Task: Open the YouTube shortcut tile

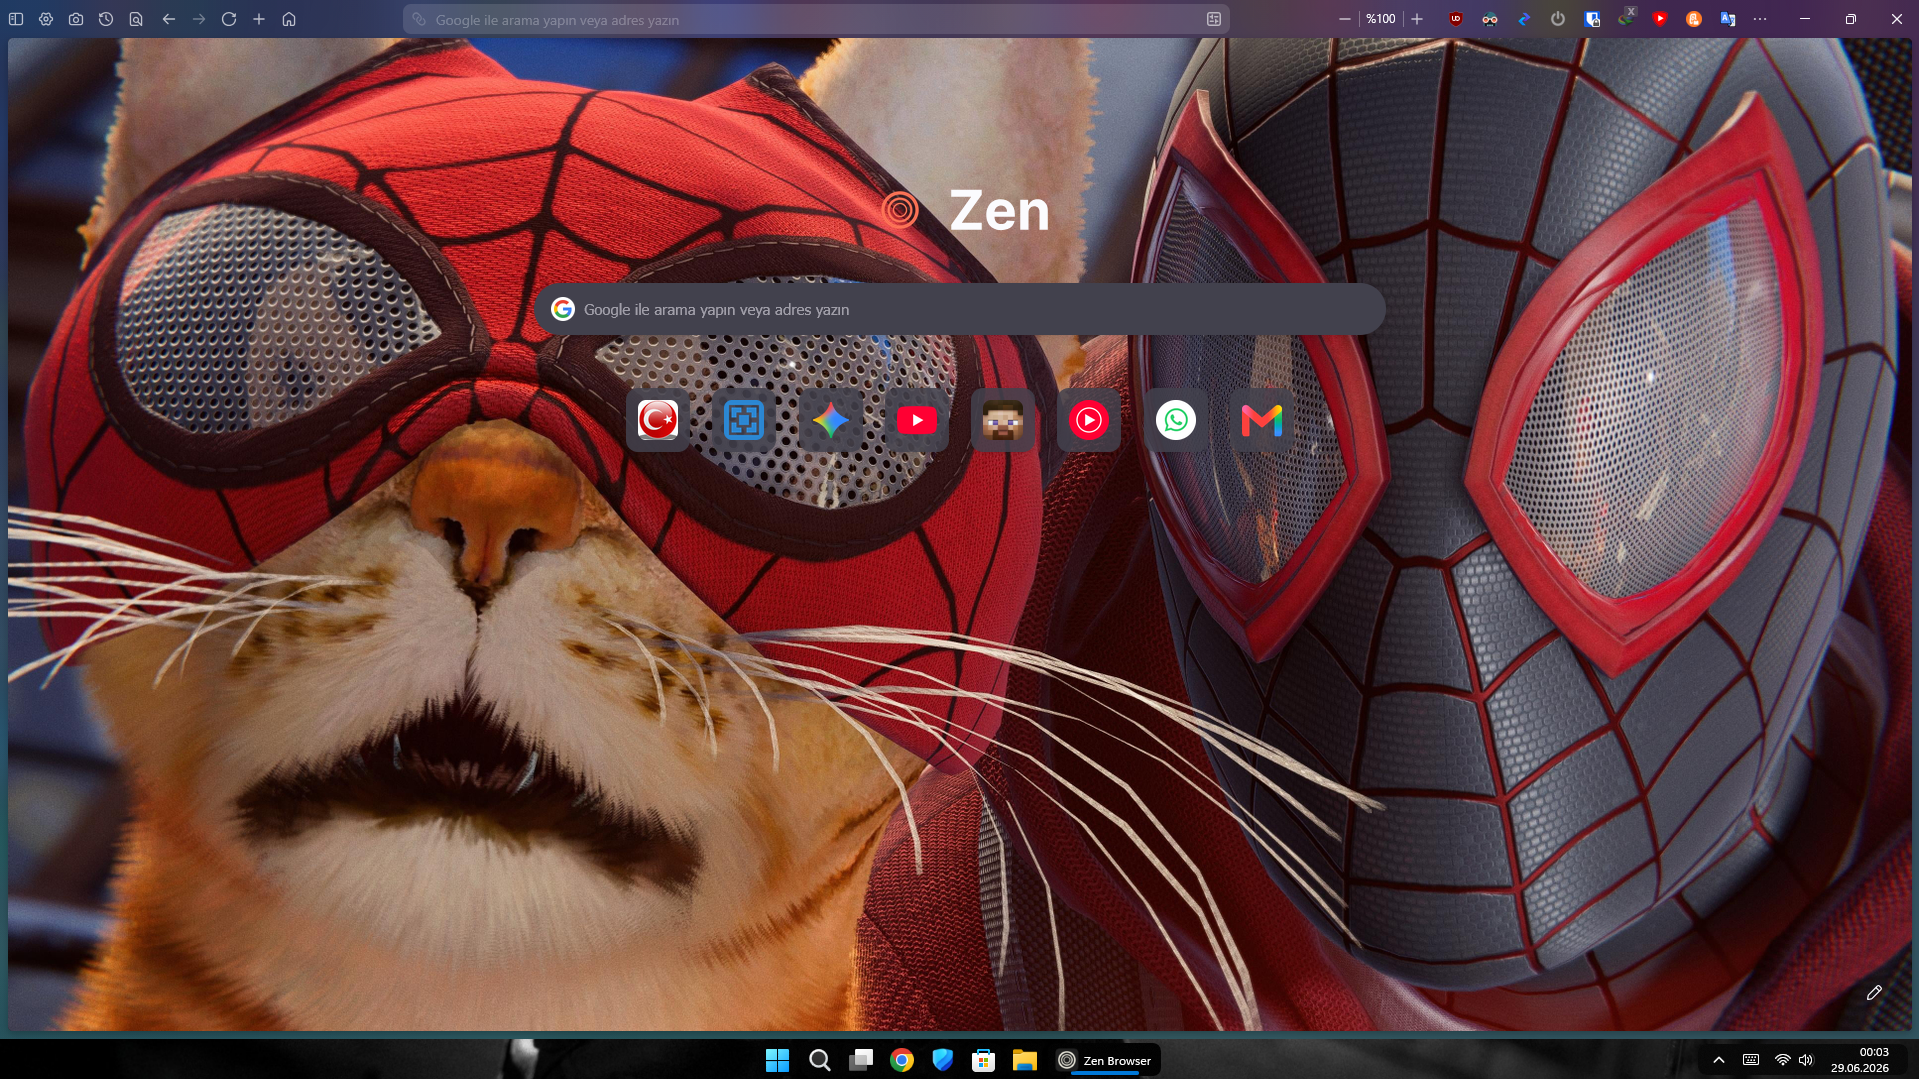Action: pos(917,420)
